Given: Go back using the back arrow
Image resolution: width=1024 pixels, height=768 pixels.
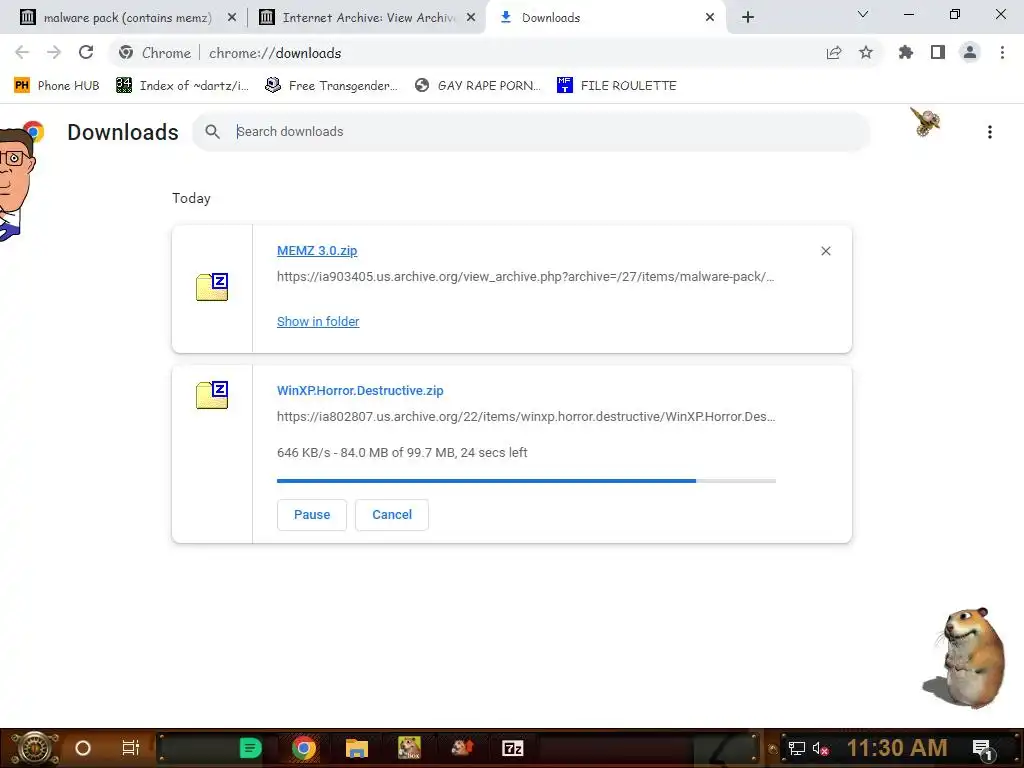Looking at the screenshot, I should 22,52.
